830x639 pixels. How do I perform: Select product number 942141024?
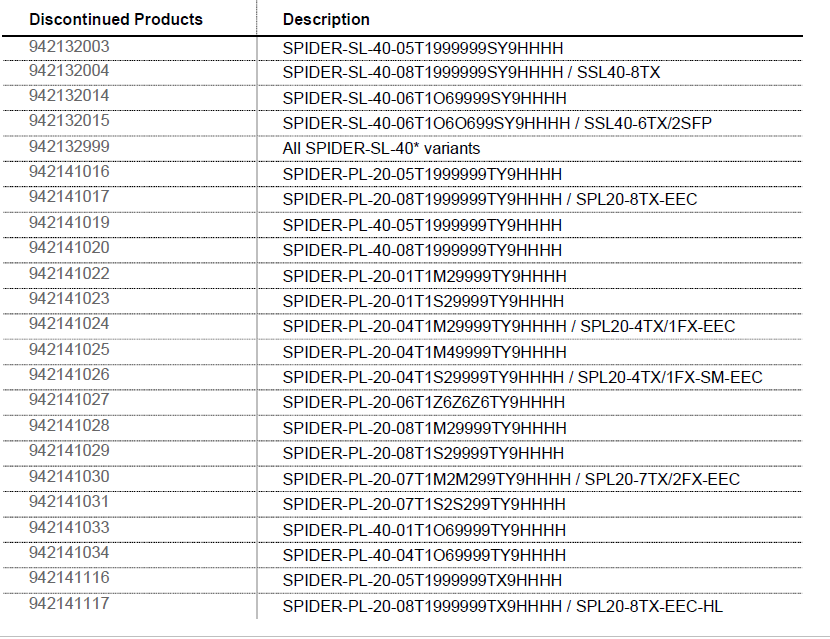(x=69, y=323)
